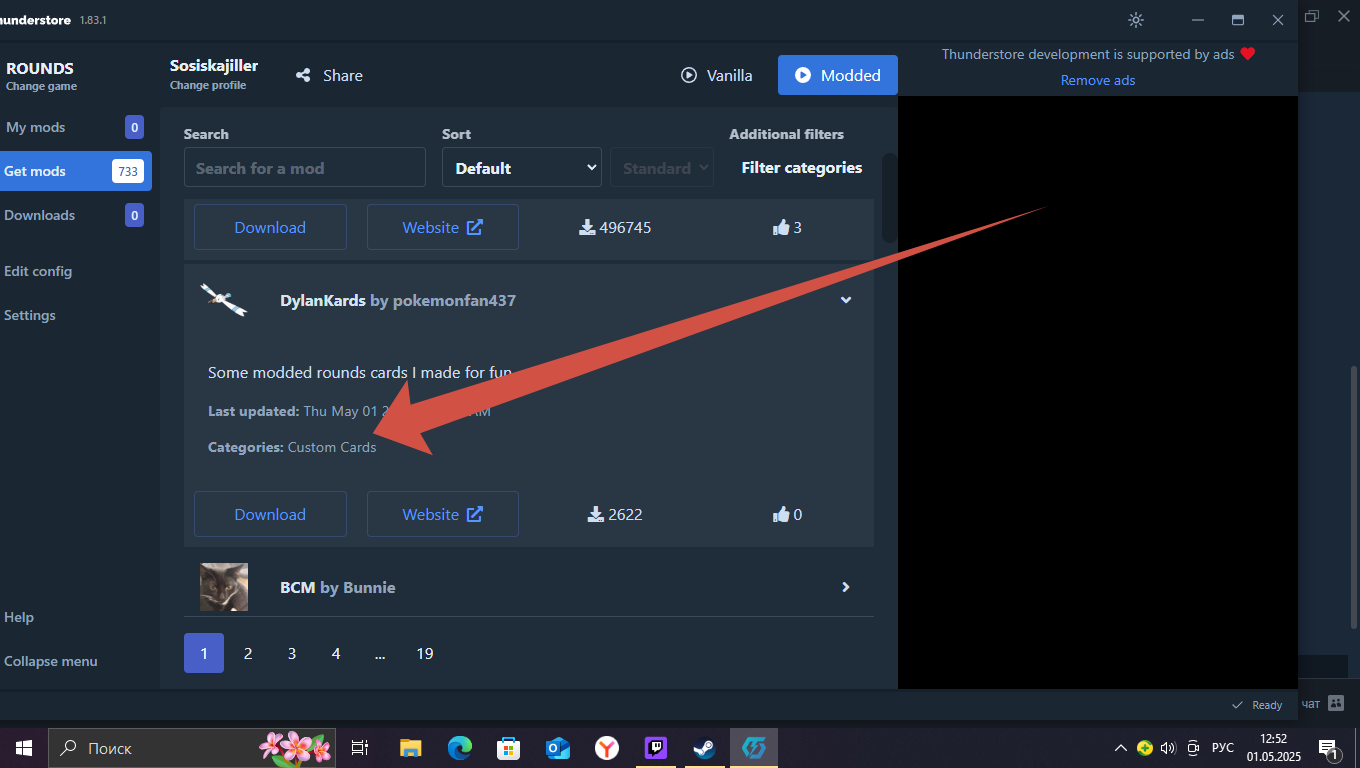Viewport: 1360px width, 768px height.
Task: Open Windows Start menu
Action: [x=23, y=748]
